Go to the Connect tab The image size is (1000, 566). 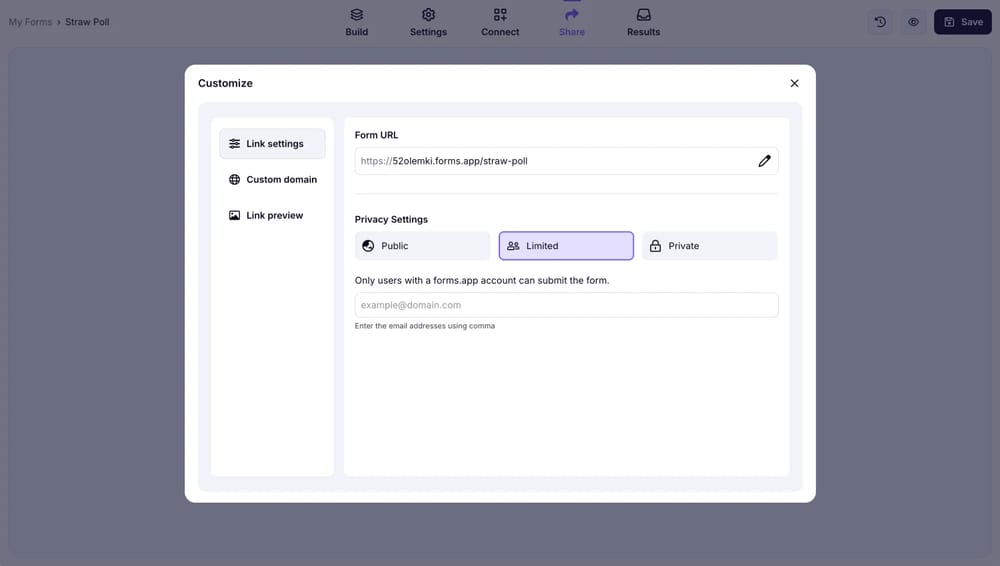coord(500,22)
